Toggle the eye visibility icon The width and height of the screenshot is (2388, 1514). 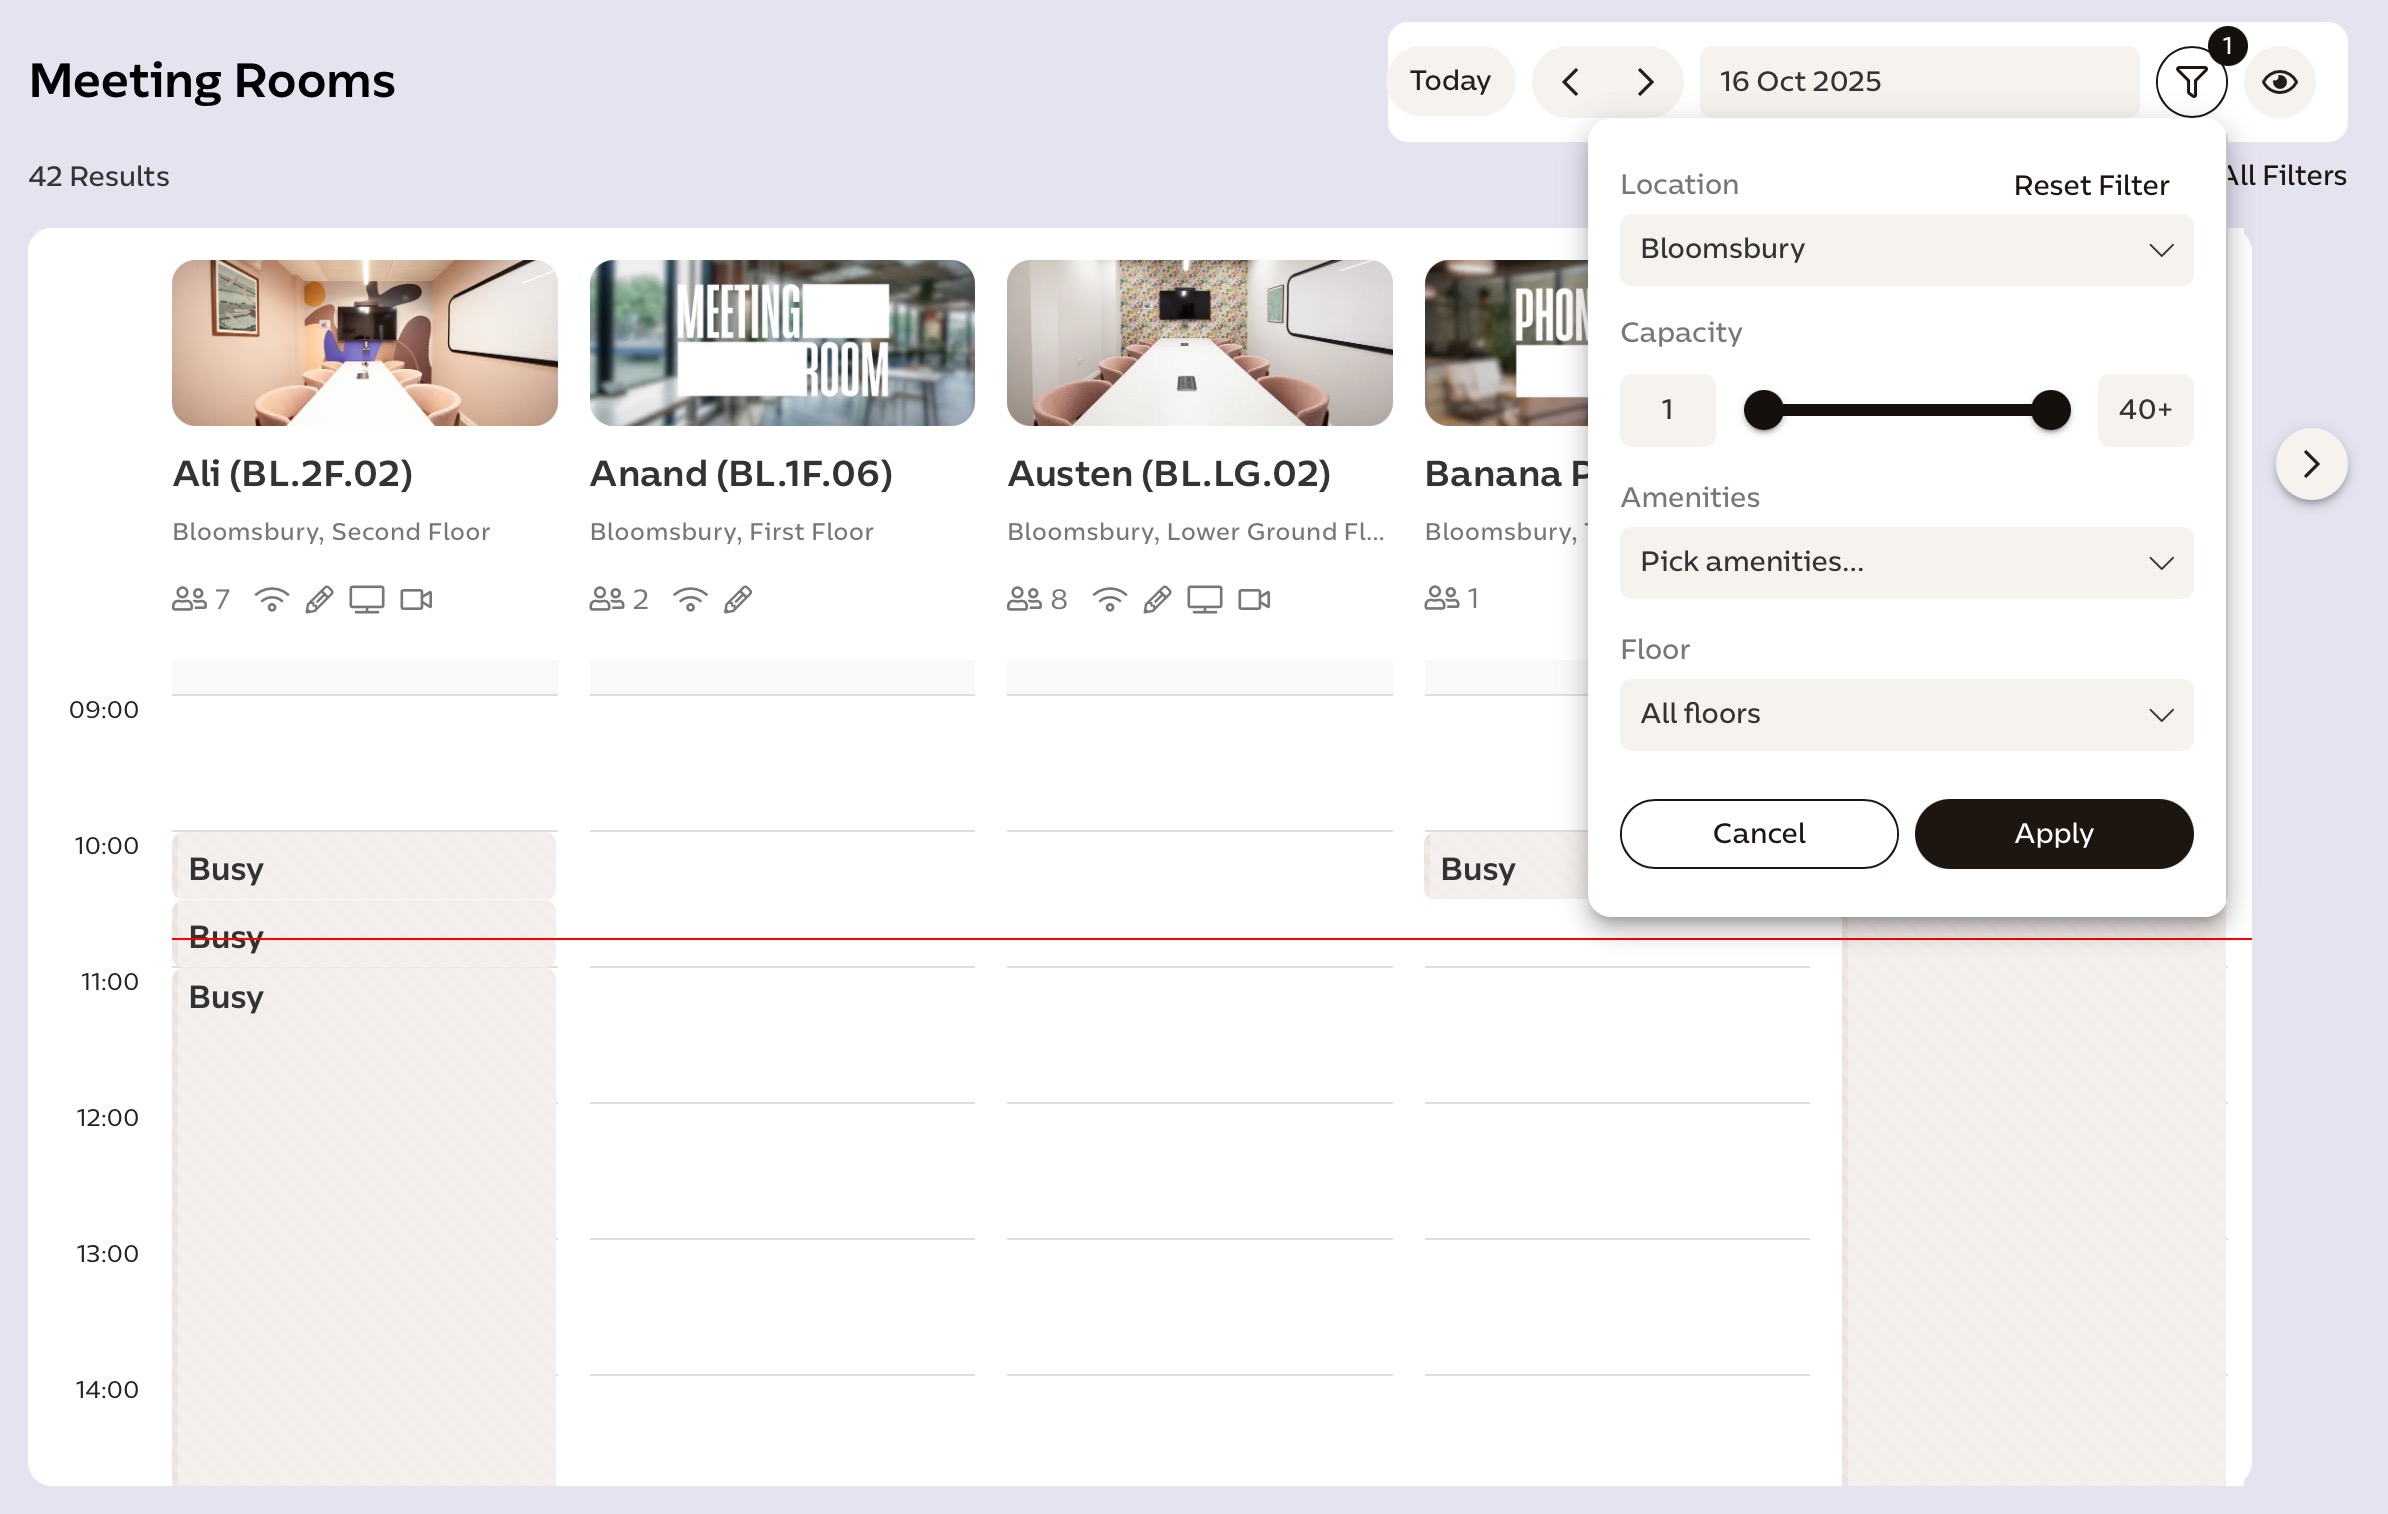[x=2279, y=82]
